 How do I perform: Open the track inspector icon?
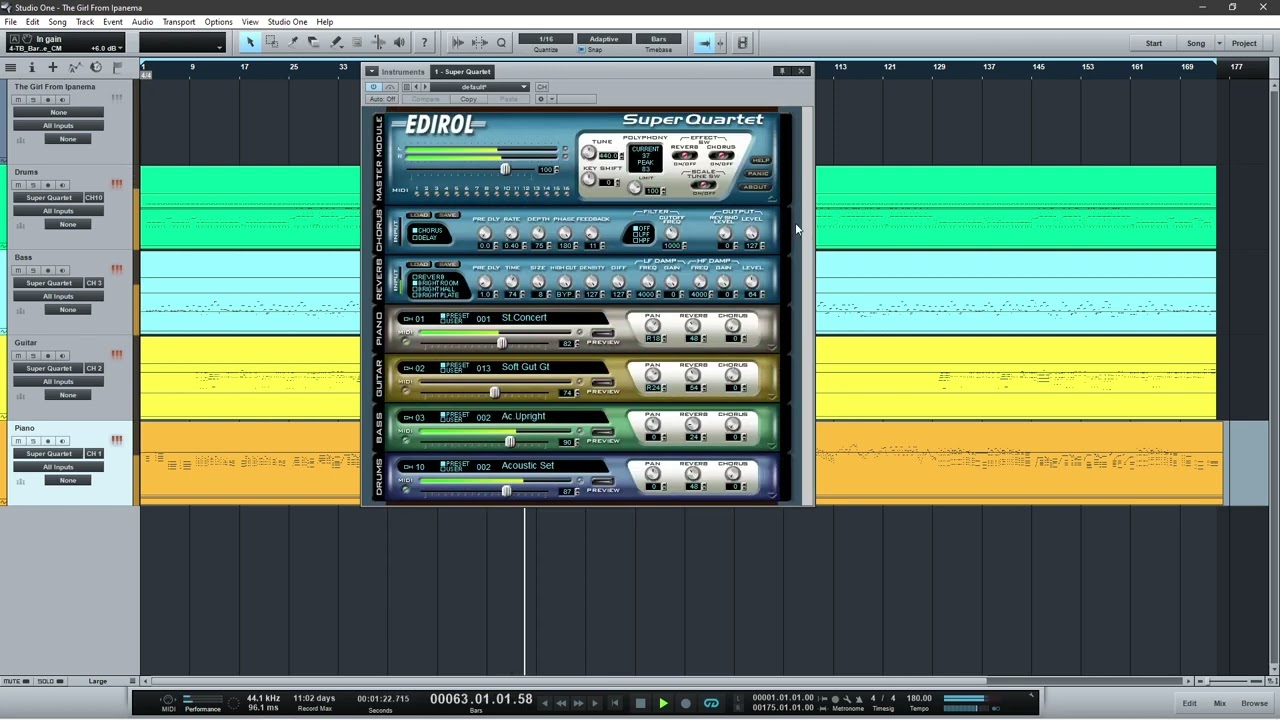pyautogui.click(x=31, y=67)
